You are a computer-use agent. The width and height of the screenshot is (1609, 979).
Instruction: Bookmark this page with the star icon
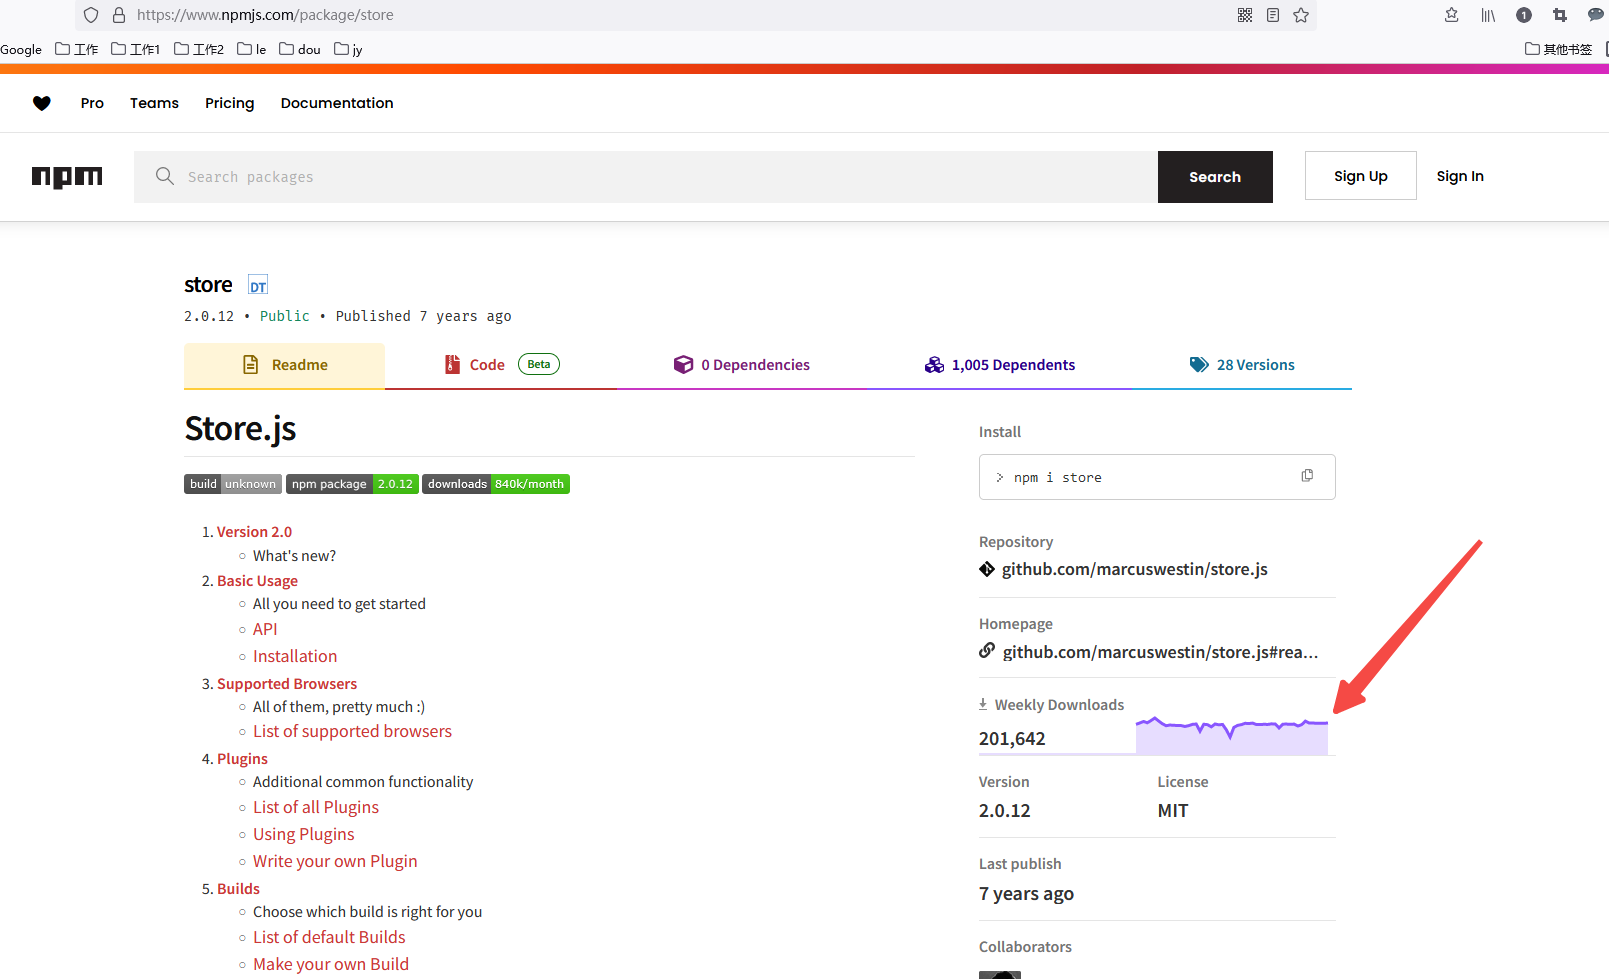click(x=1301, y=15)
